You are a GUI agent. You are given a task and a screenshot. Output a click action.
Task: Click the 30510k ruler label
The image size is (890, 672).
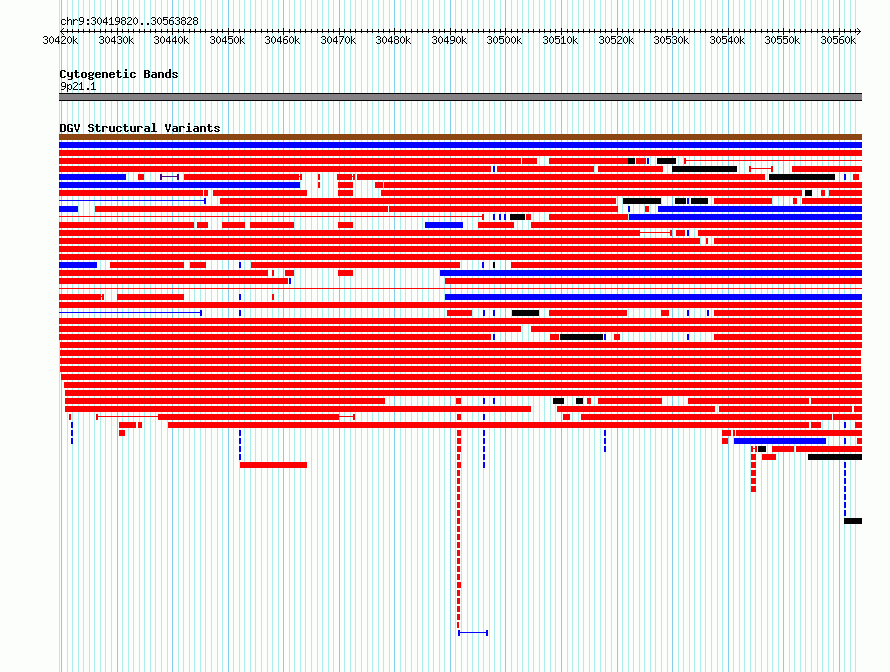tap(560, 40)
